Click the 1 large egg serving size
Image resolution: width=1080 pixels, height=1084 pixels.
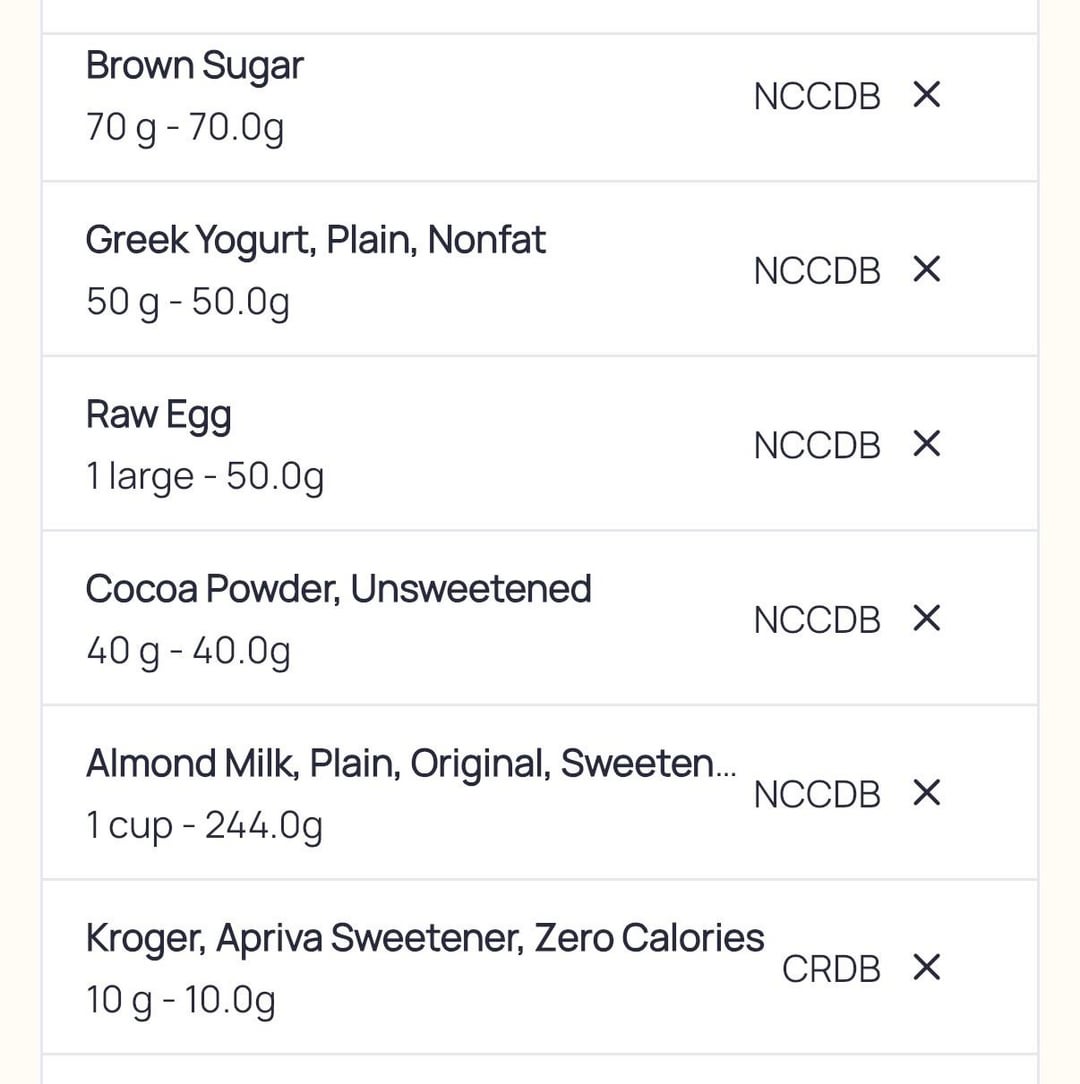click(x=205, y=477)
